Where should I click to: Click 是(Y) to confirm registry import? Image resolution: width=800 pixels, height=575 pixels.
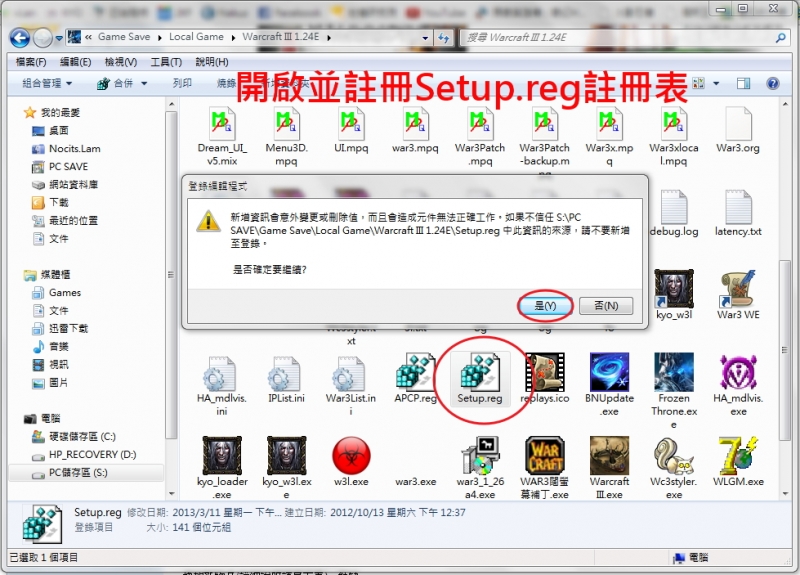[x=545, y=306]
